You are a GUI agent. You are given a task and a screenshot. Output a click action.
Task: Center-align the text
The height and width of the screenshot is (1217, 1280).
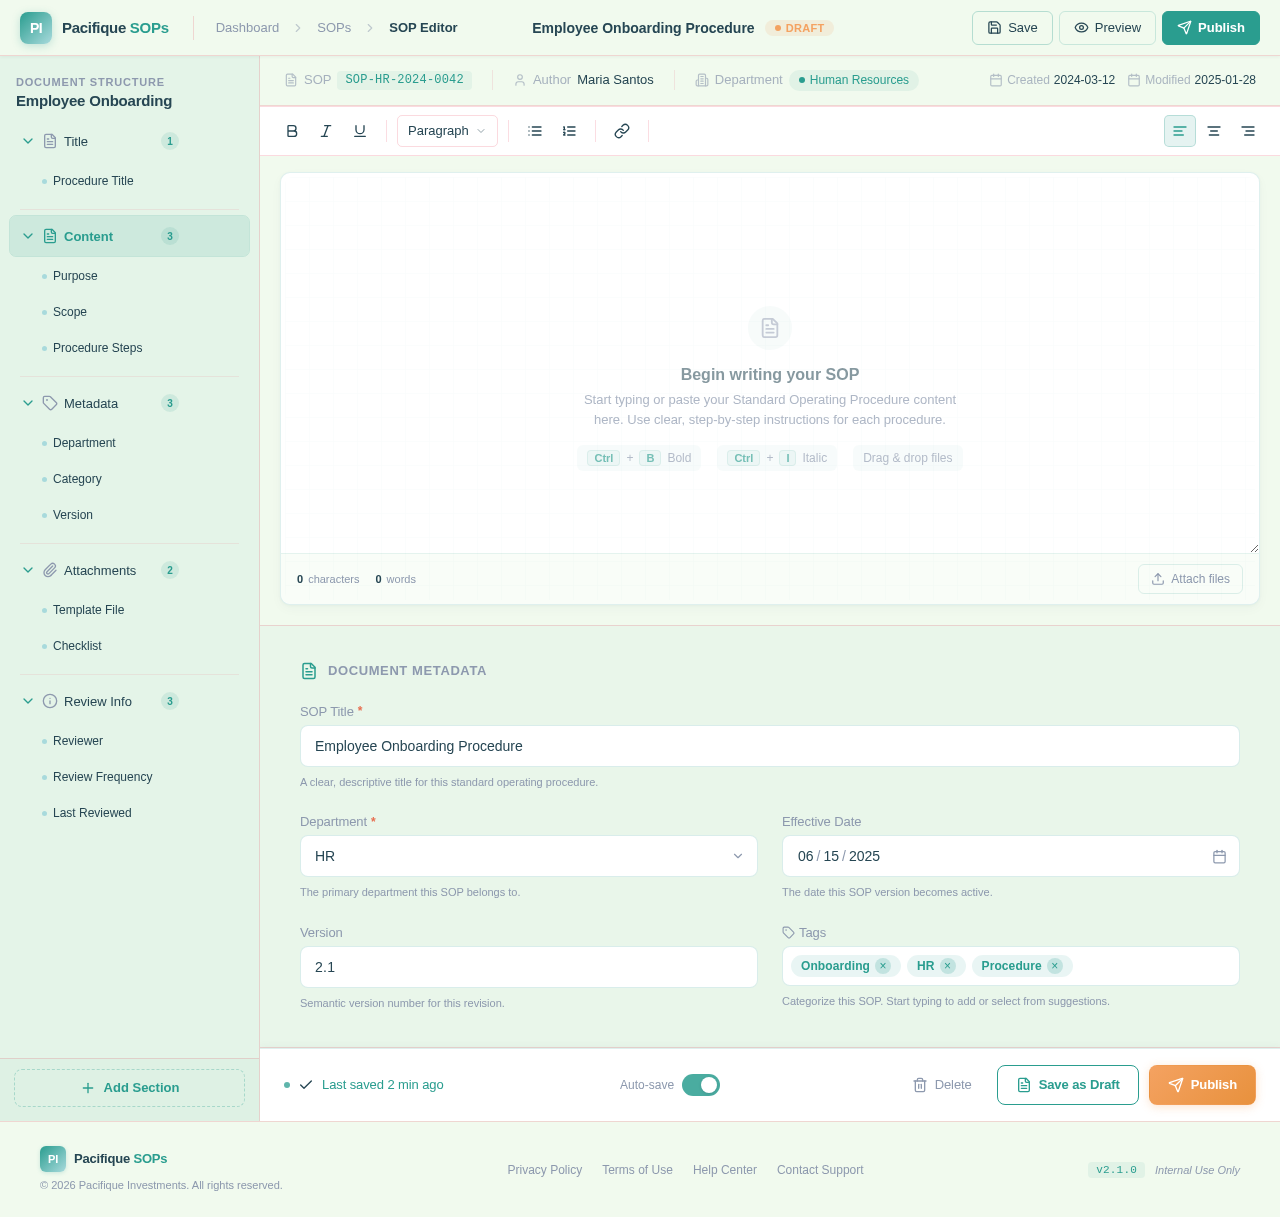[1214, 131]
